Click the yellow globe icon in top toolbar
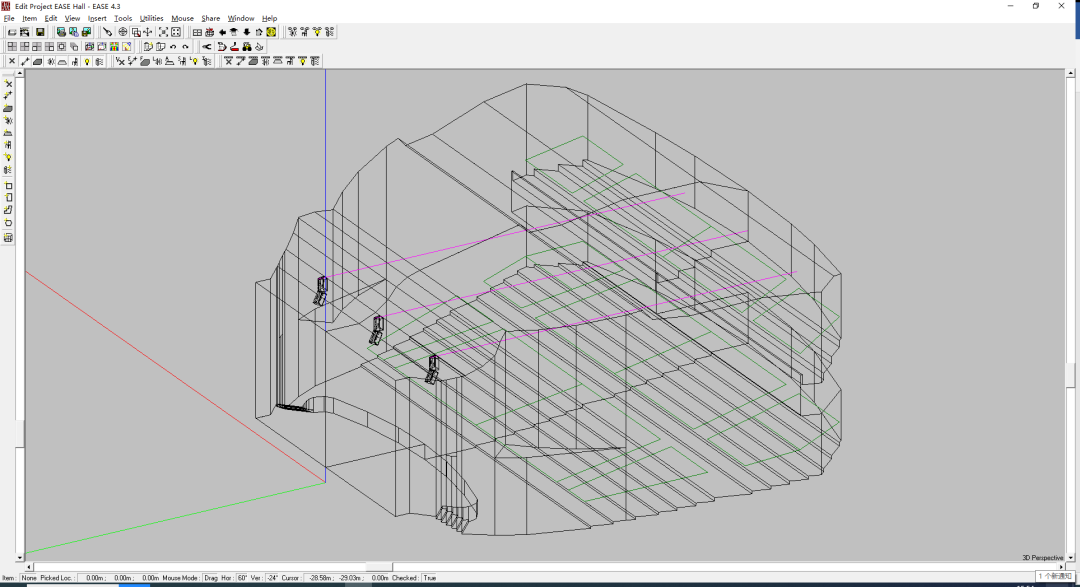 pos(271,32)
